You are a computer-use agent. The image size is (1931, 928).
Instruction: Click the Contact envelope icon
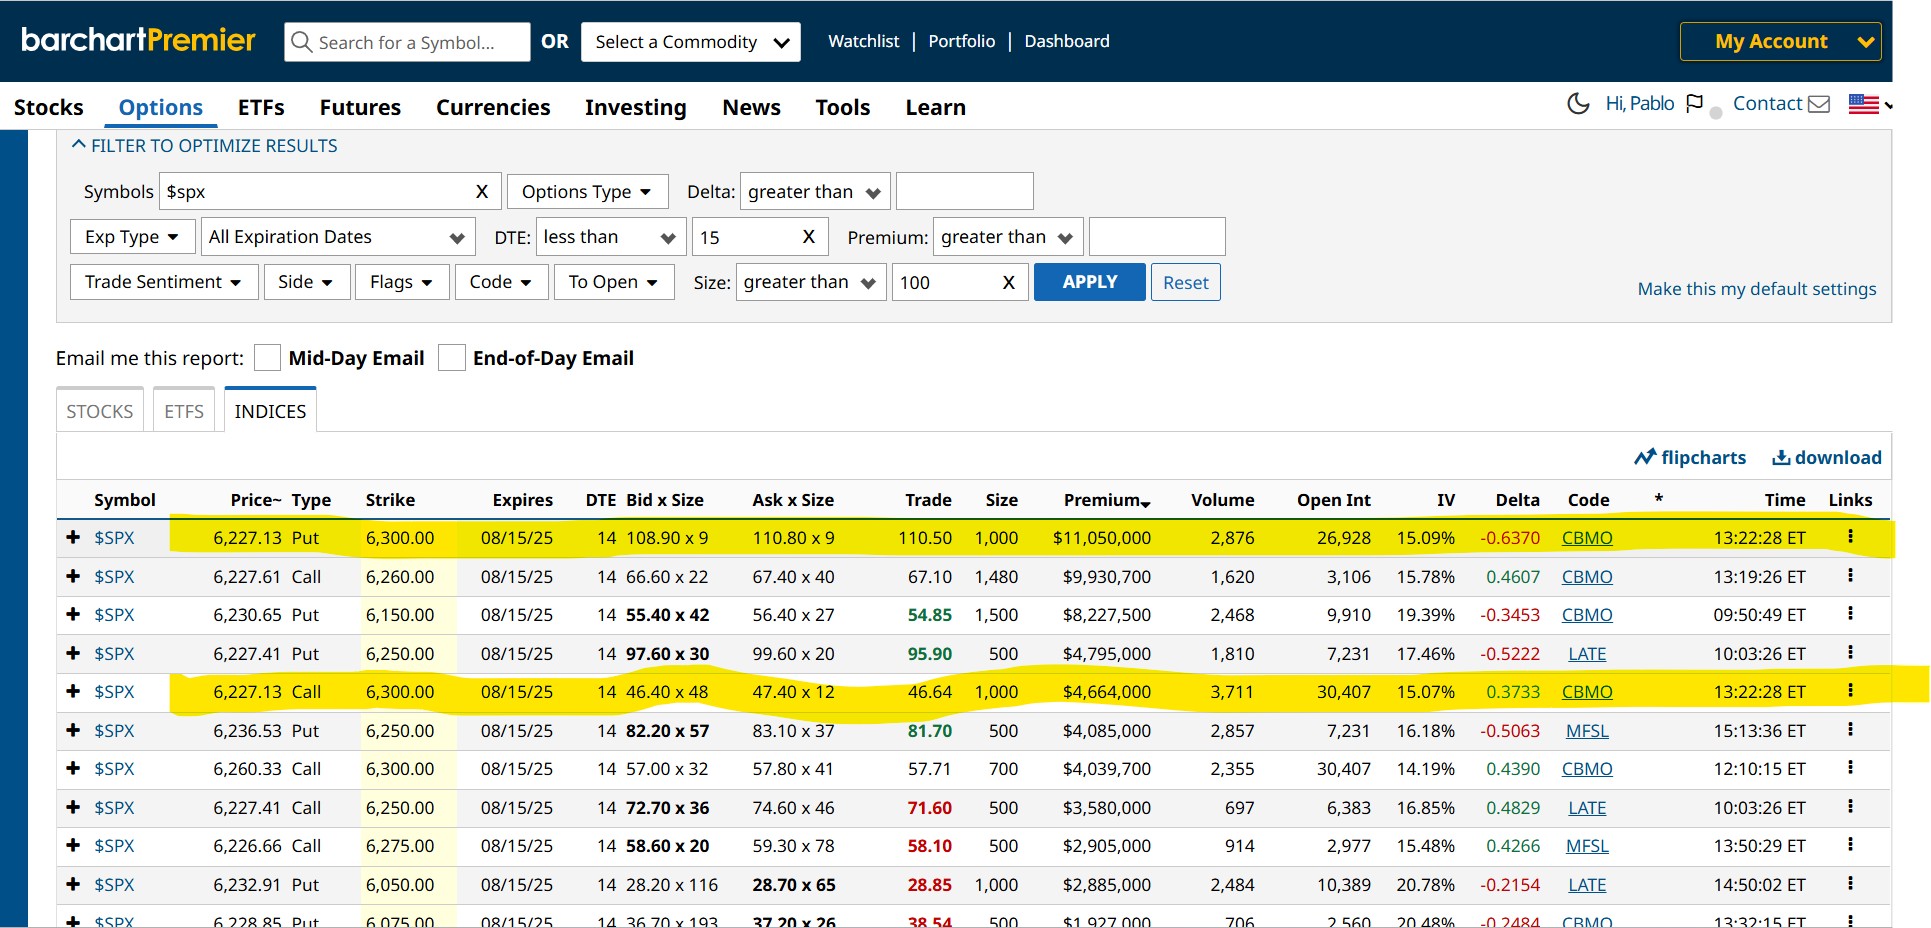1819,104
